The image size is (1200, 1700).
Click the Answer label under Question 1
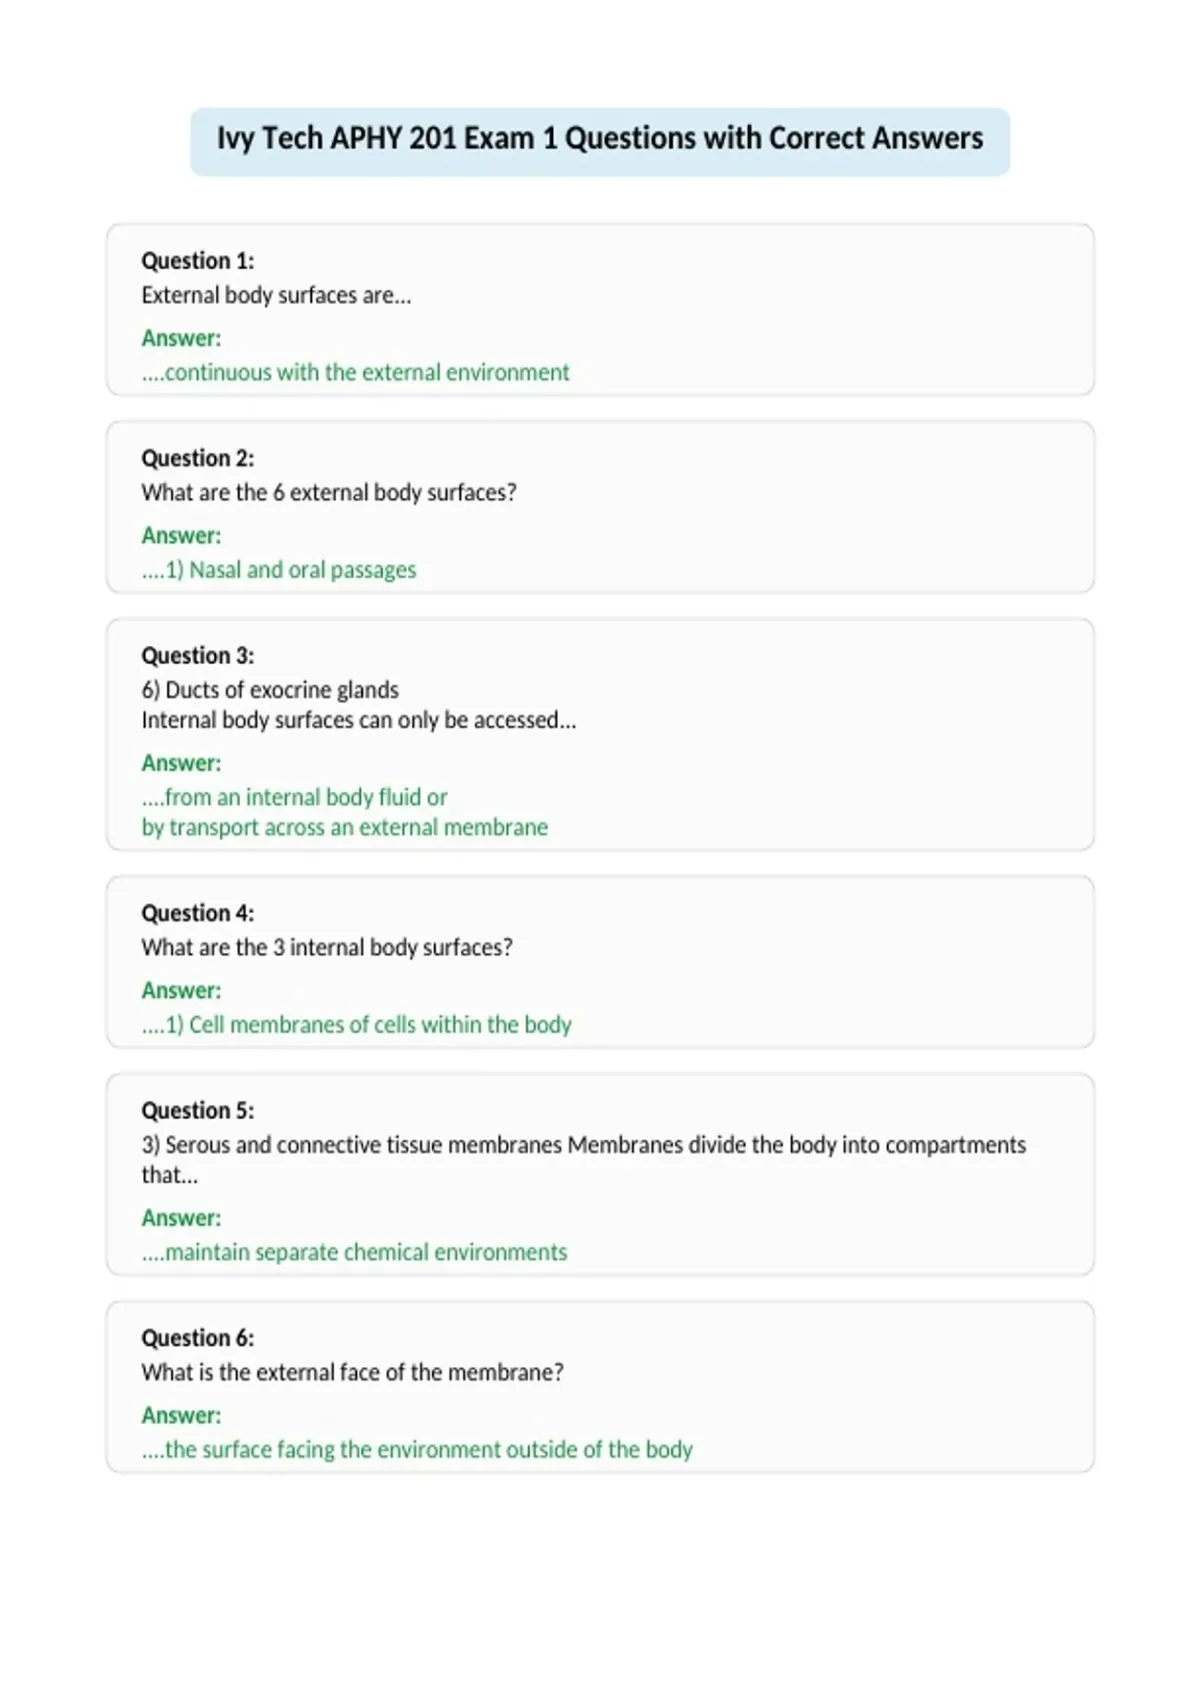coord(181,338)
